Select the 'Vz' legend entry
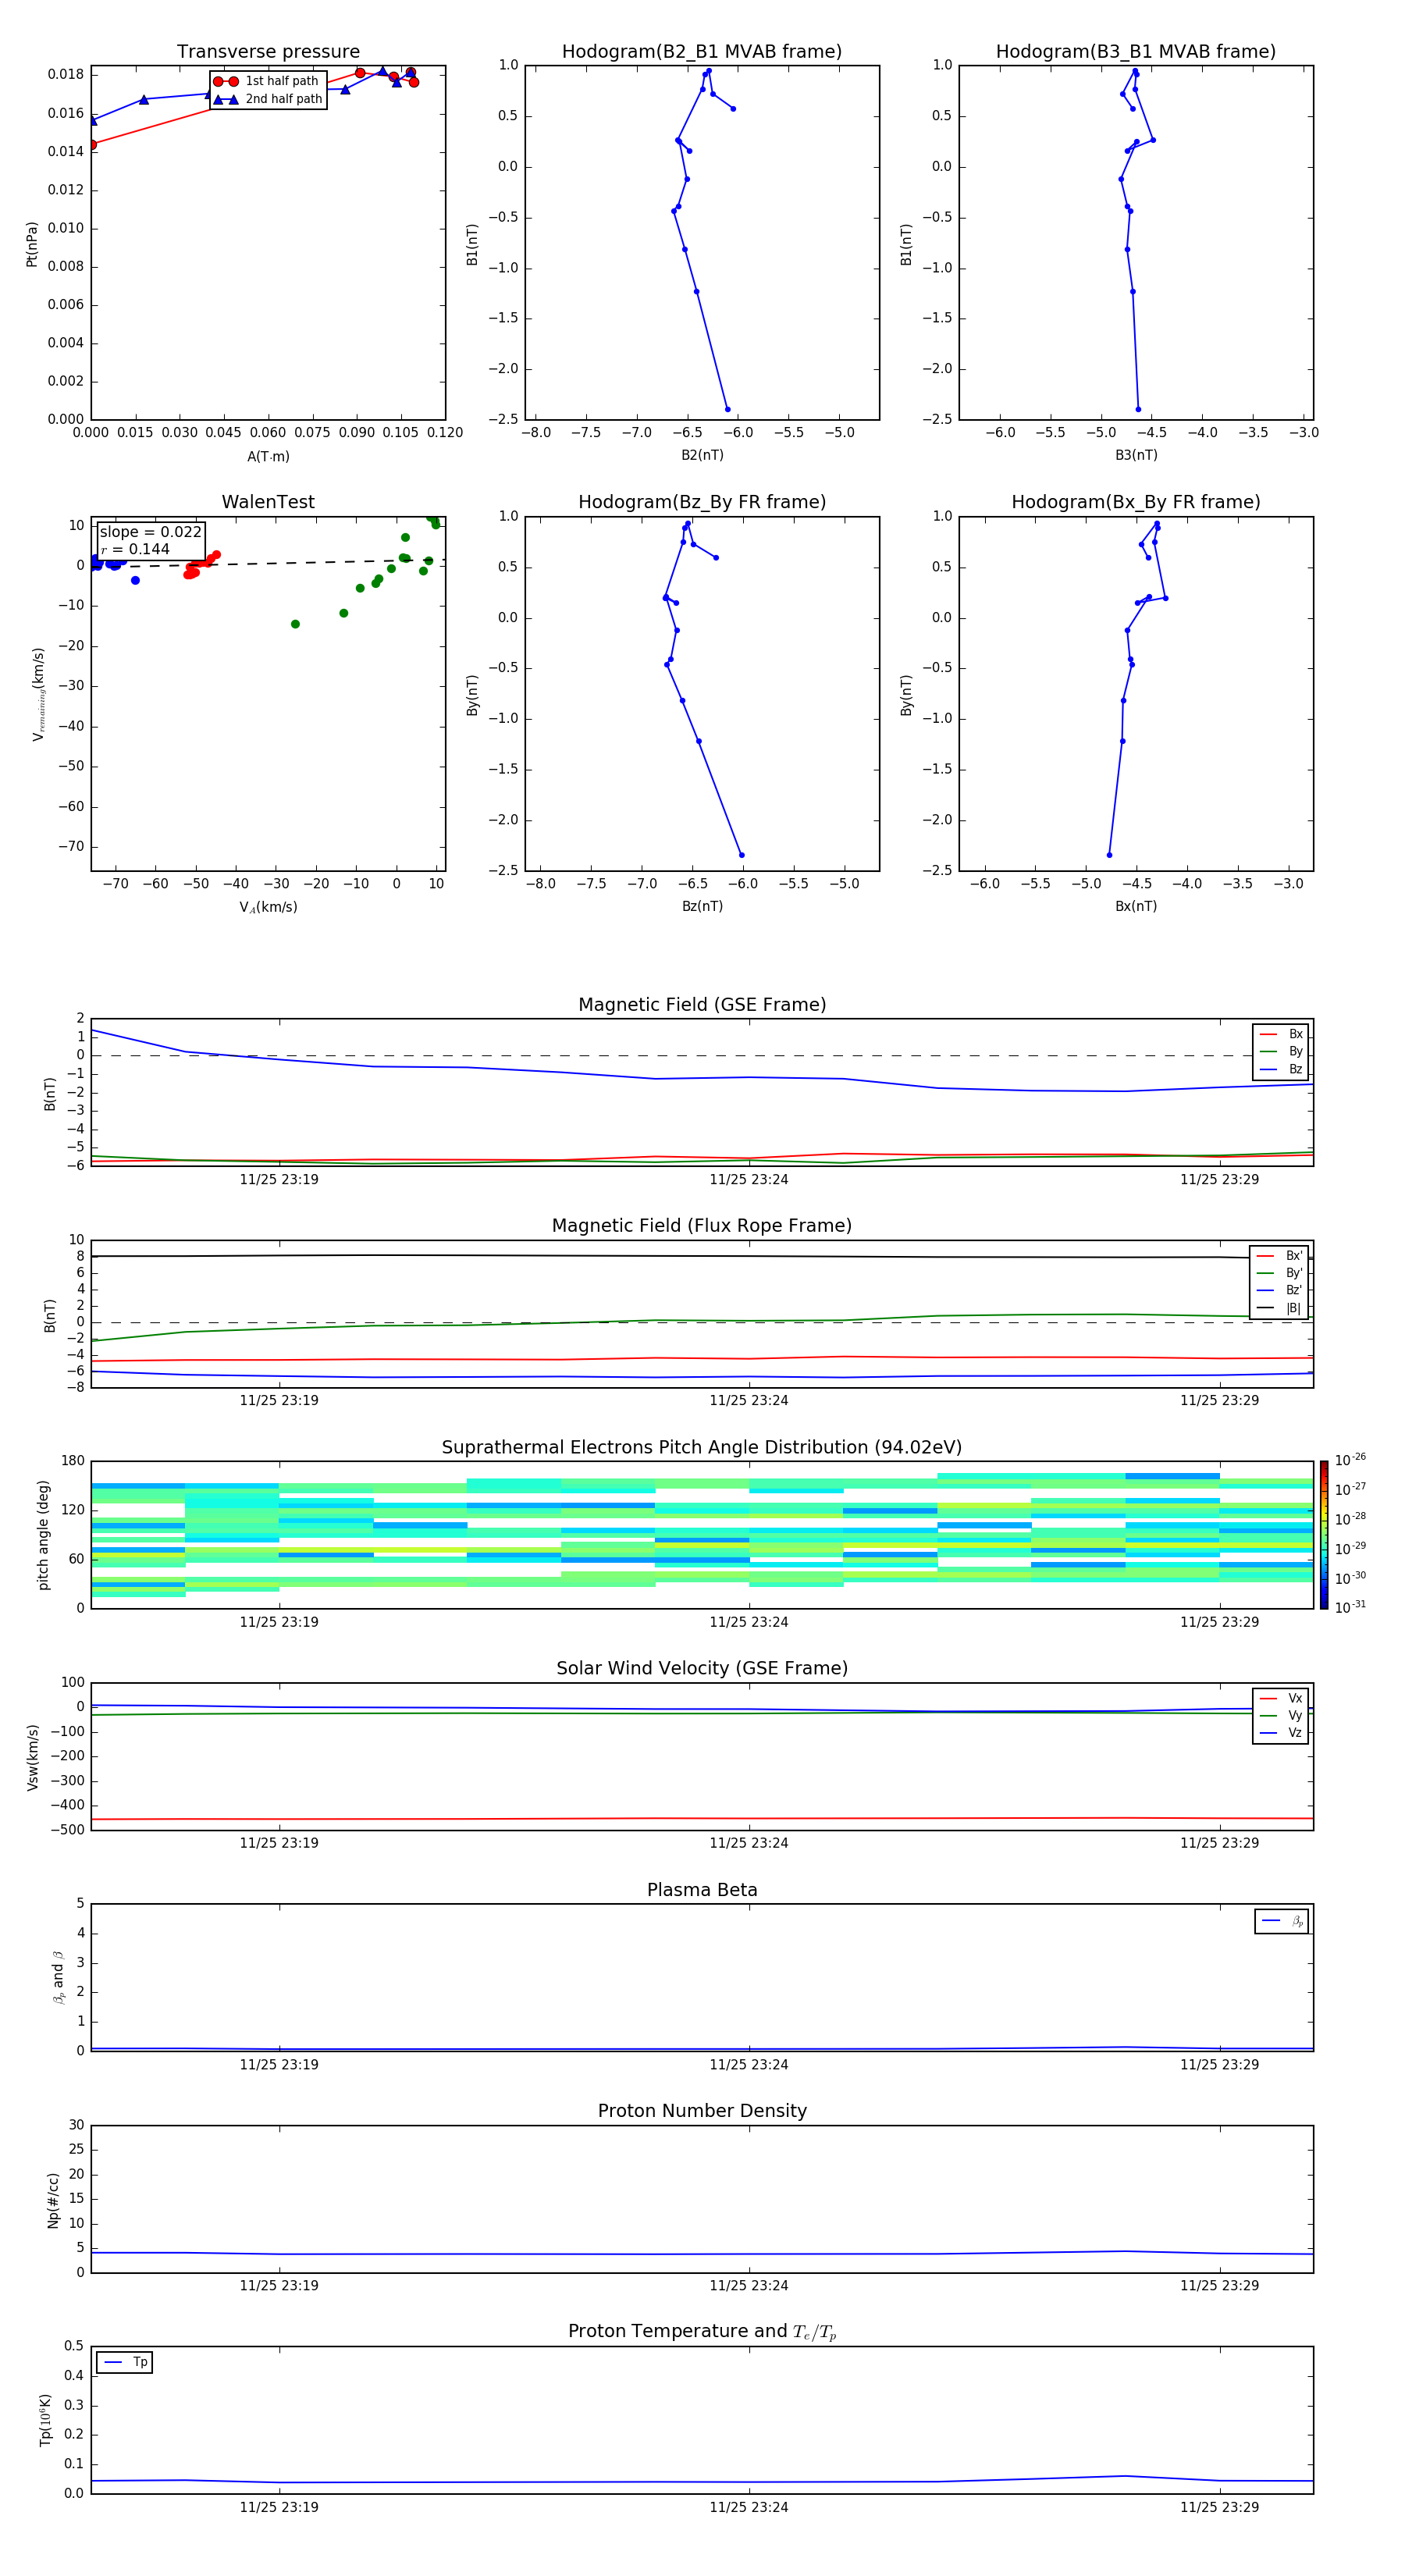The width and height of the screenshot is (1405, 2576). pyautogui.click(x=1281, y=1733)
